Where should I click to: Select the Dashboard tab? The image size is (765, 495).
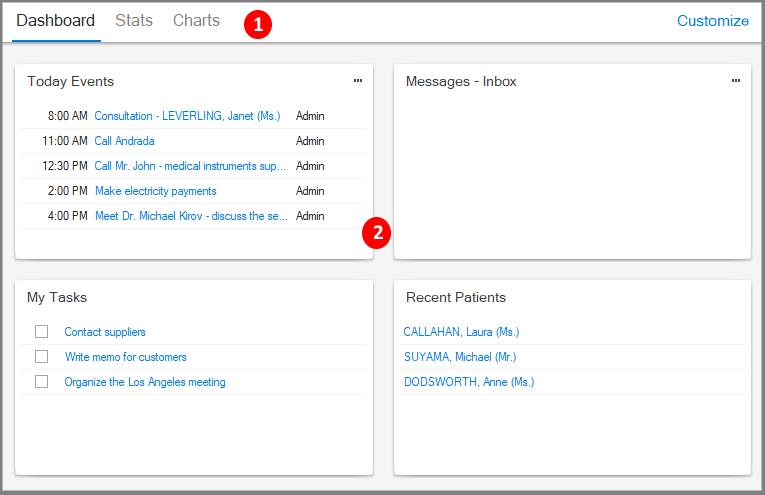(x=56, y=21)
